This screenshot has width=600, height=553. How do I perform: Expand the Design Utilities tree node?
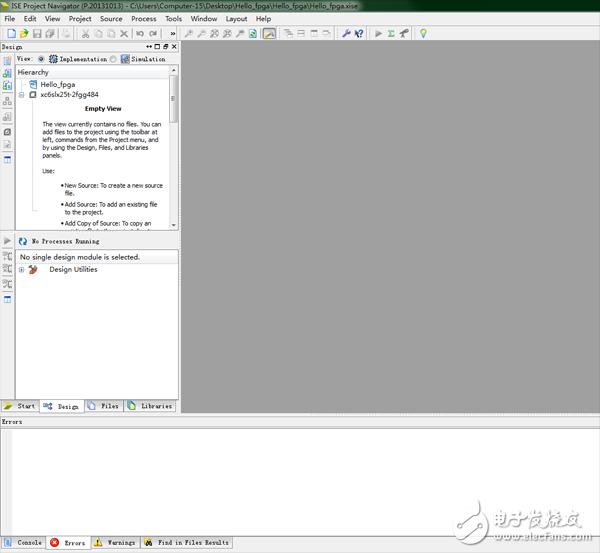[x=21, y=270]
